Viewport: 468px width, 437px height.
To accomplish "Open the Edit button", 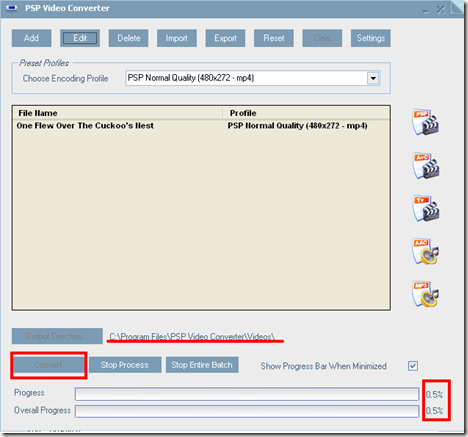I will (x=80, y=38).
